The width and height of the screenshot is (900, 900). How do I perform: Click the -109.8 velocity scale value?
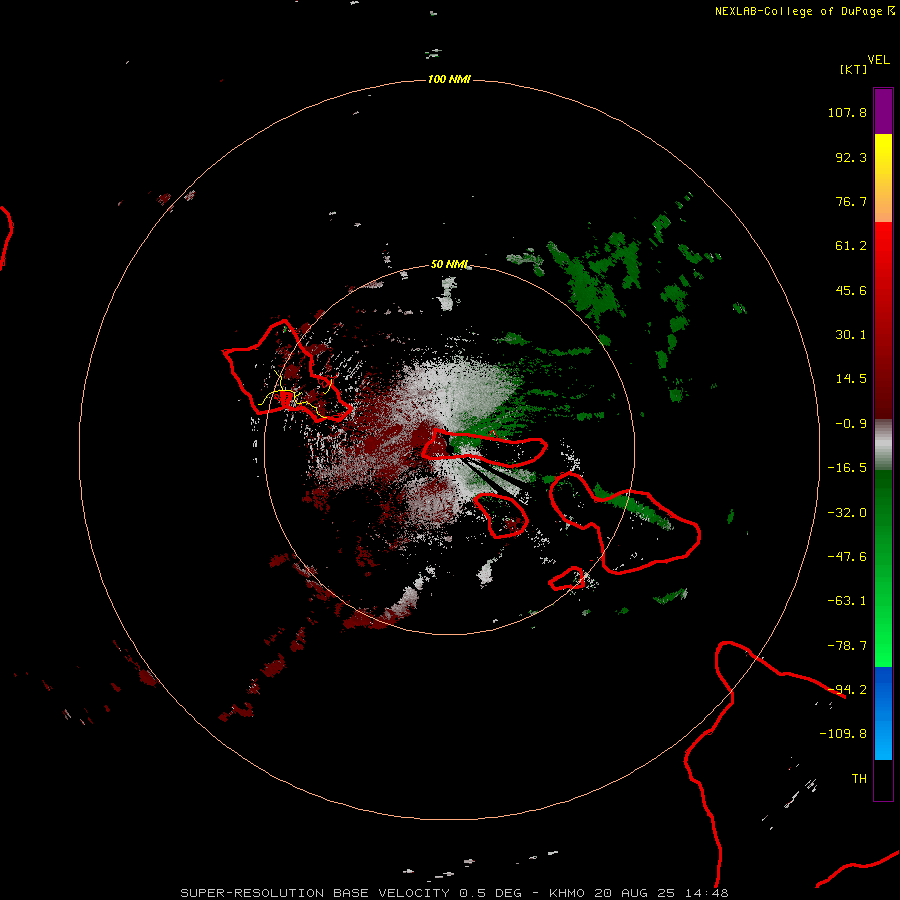tap(843, 734)
